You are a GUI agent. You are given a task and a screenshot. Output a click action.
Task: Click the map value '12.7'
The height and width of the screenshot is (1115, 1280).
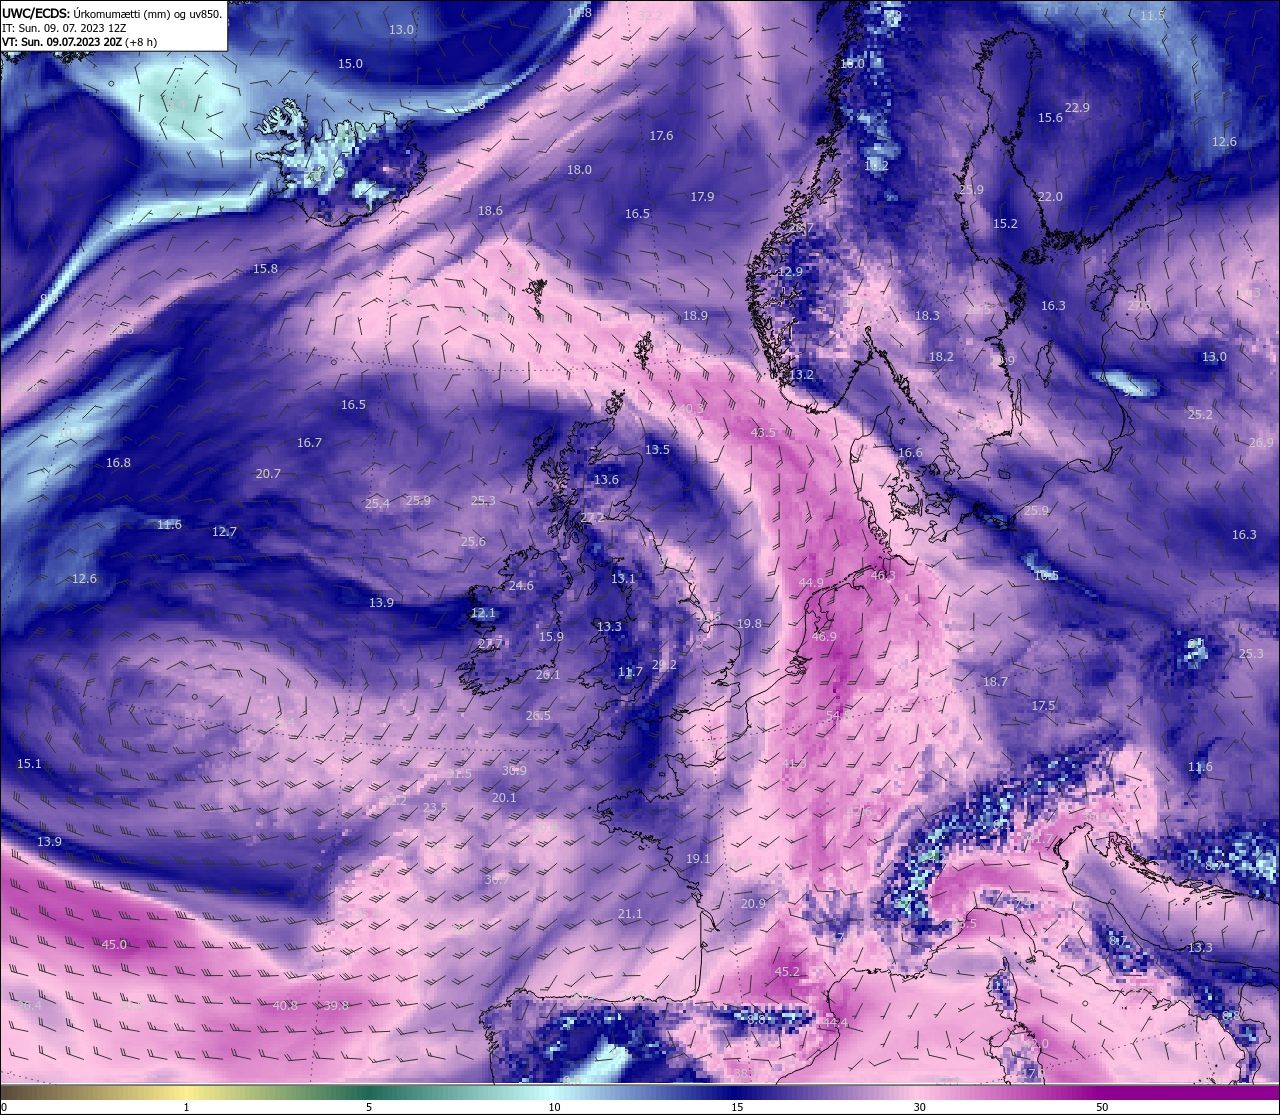[x=224, y=532]
